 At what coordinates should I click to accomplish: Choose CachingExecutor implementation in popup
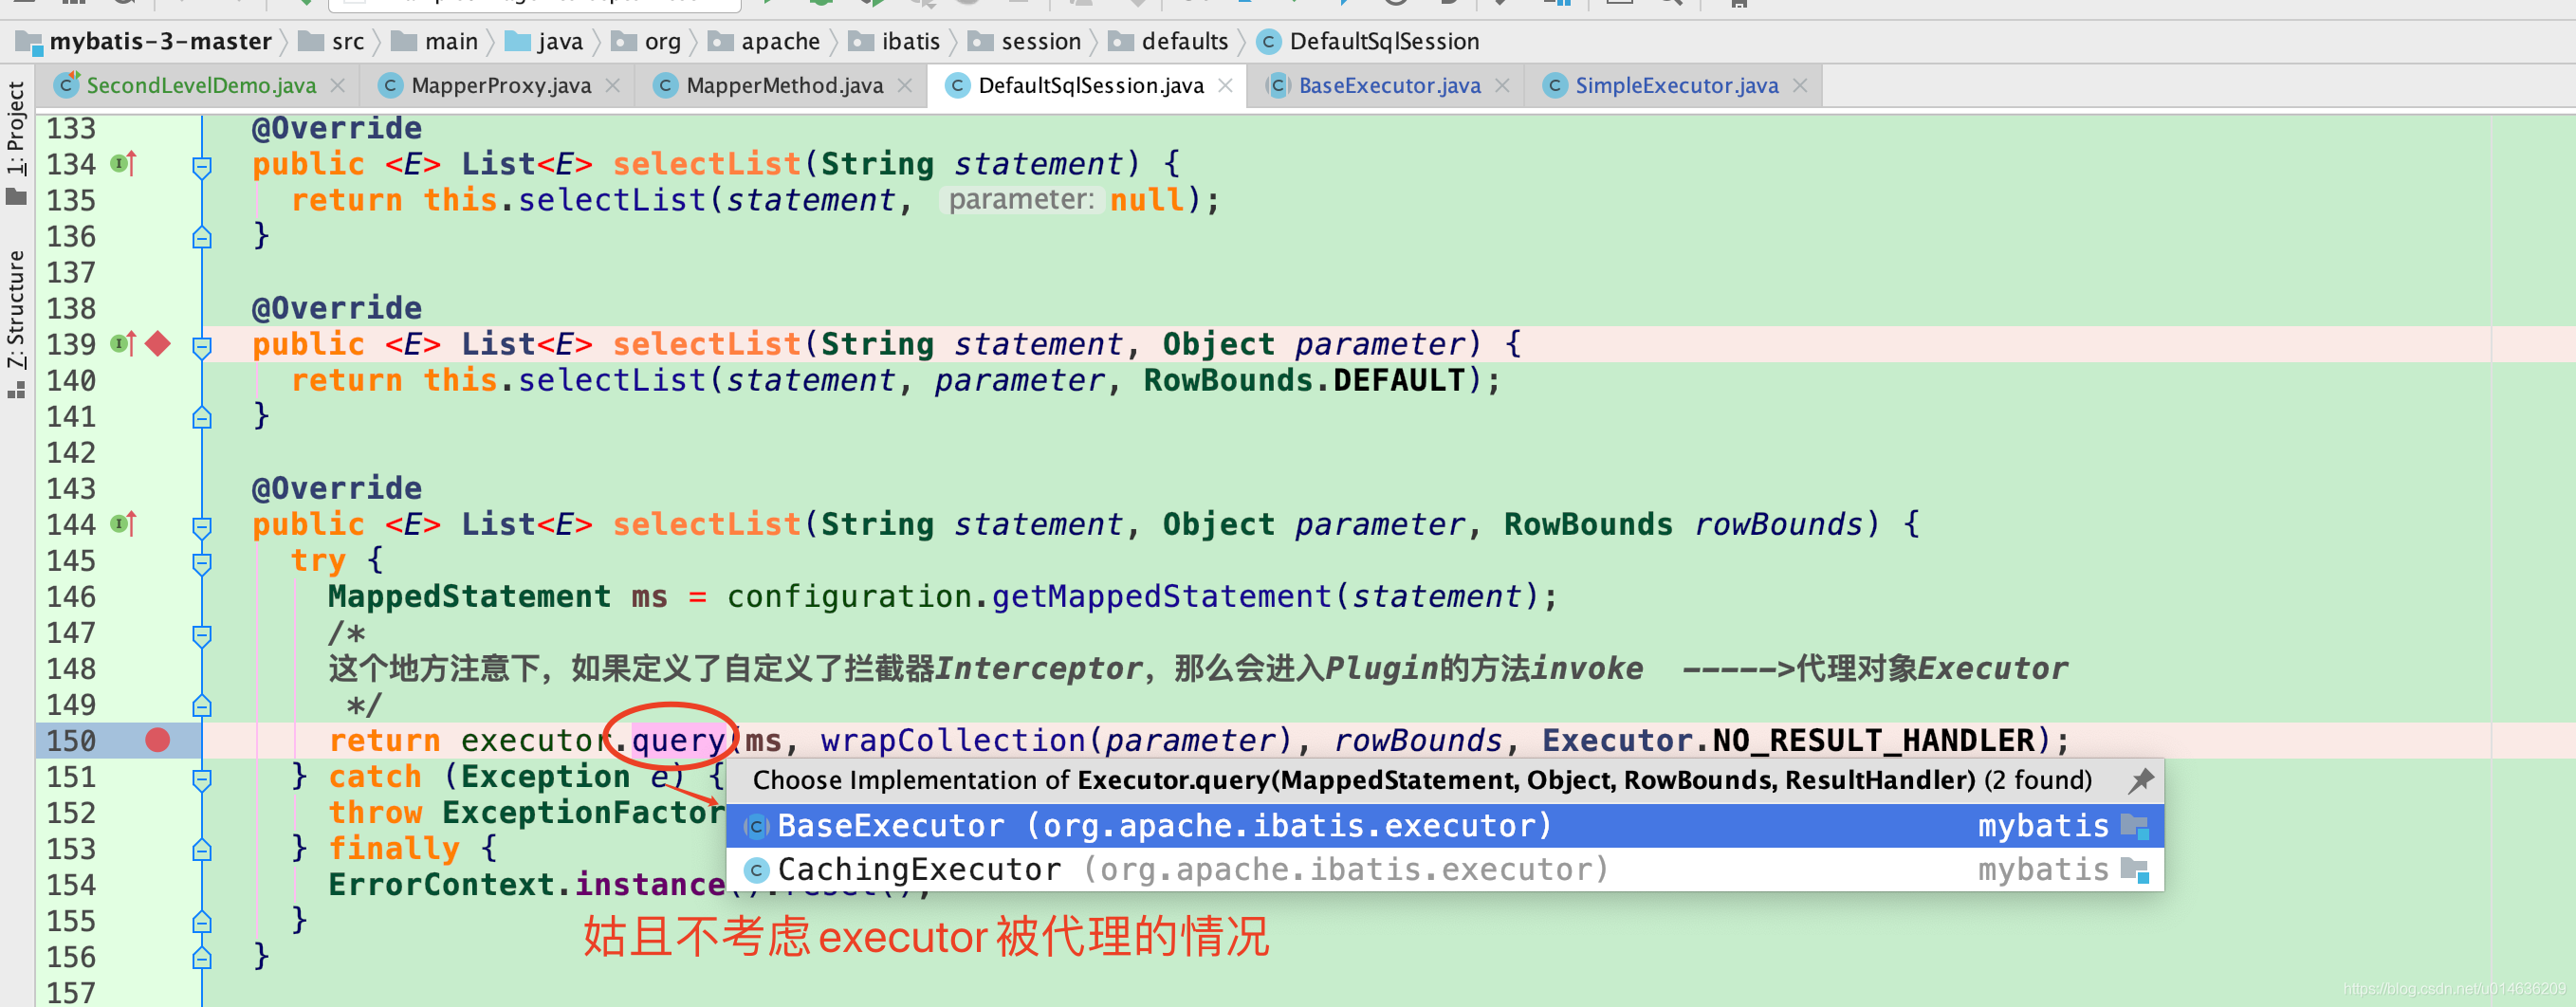(1445, 870)
